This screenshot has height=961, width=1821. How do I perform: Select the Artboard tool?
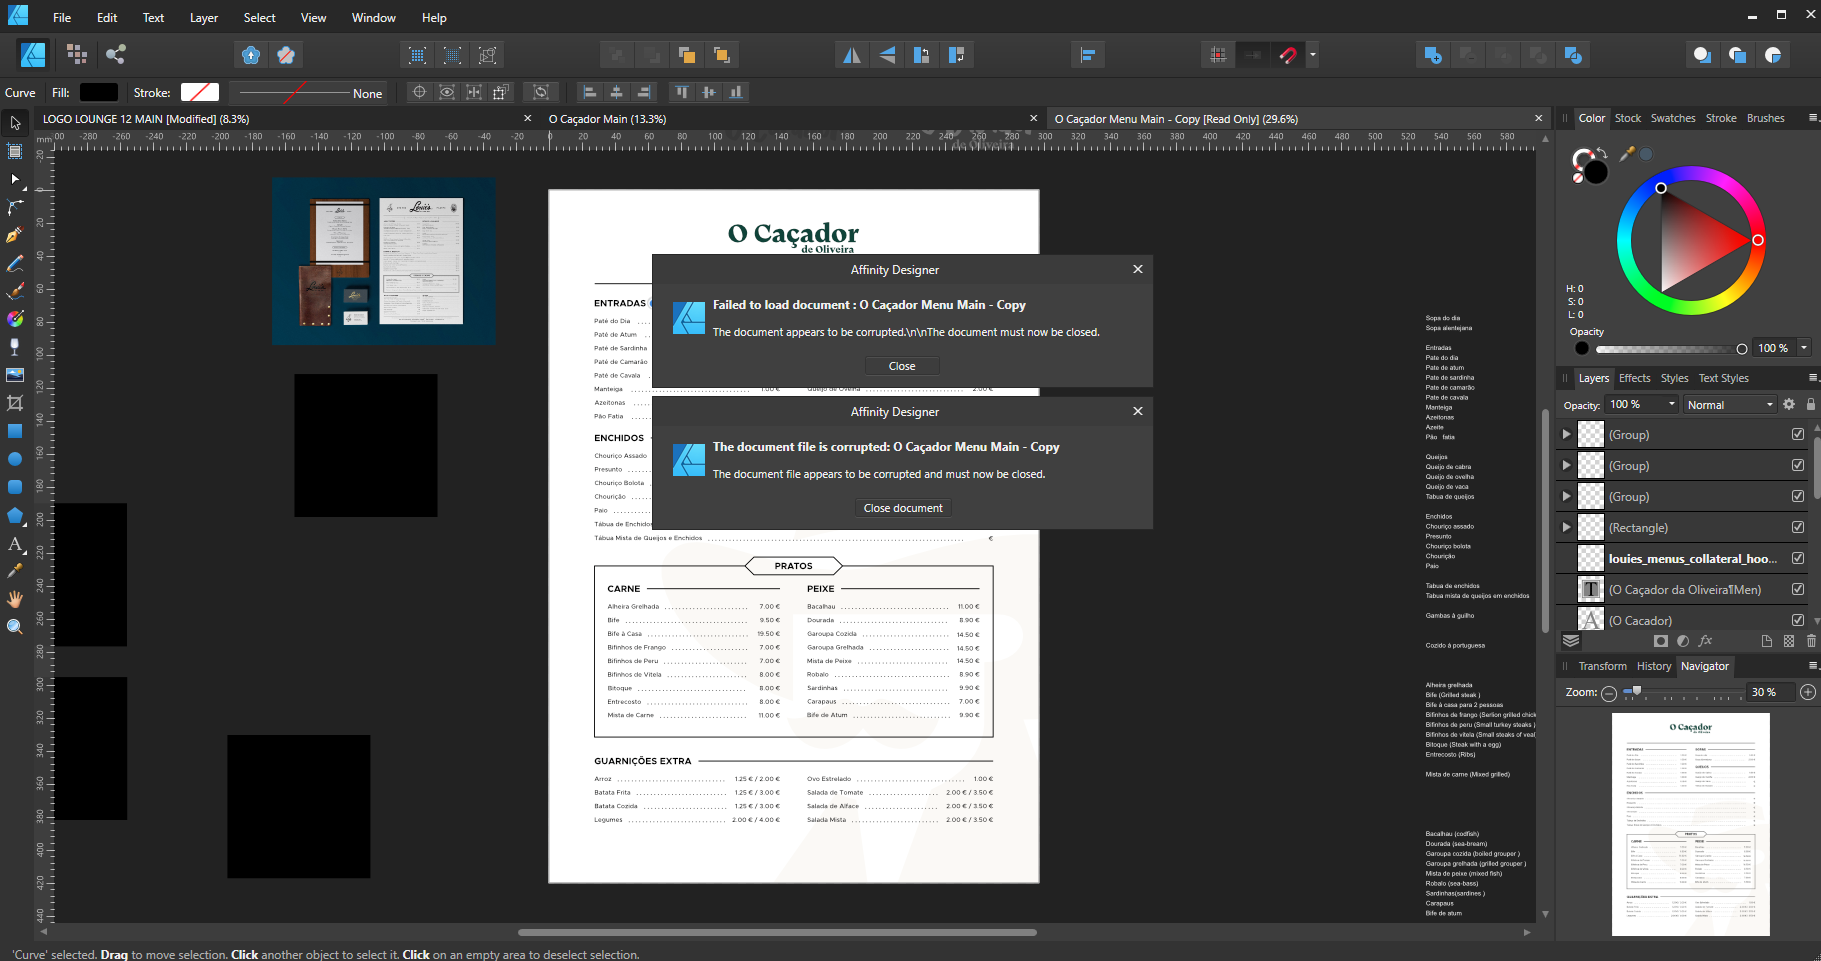click(15, 152)
